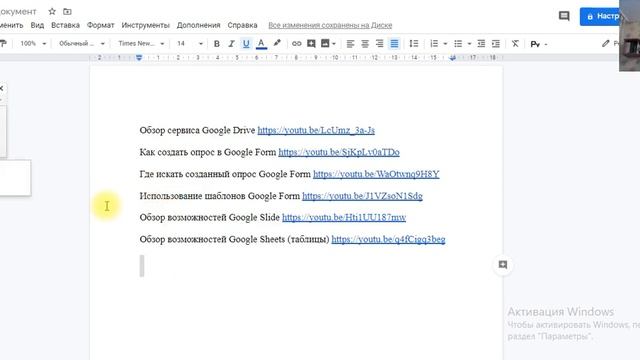Toggle underline formatting
This screenshot has height=360, width=640.
click(x=246, y=44)
